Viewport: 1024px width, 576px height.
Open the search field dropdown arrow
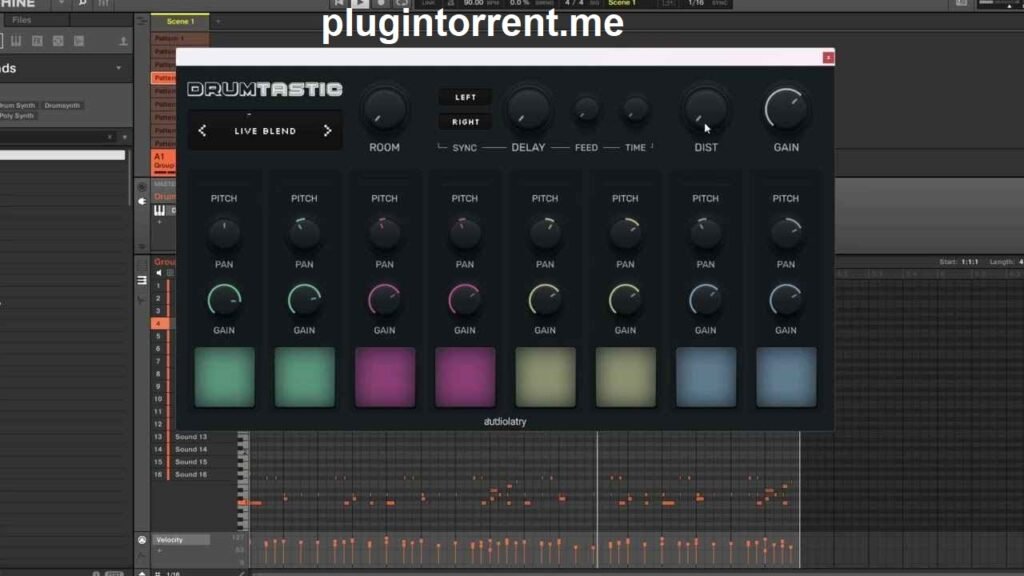pos(124,137)
